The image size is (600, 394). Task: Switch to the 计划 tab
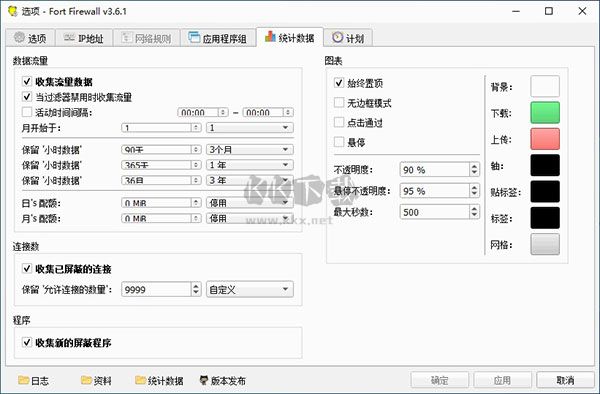348,38
